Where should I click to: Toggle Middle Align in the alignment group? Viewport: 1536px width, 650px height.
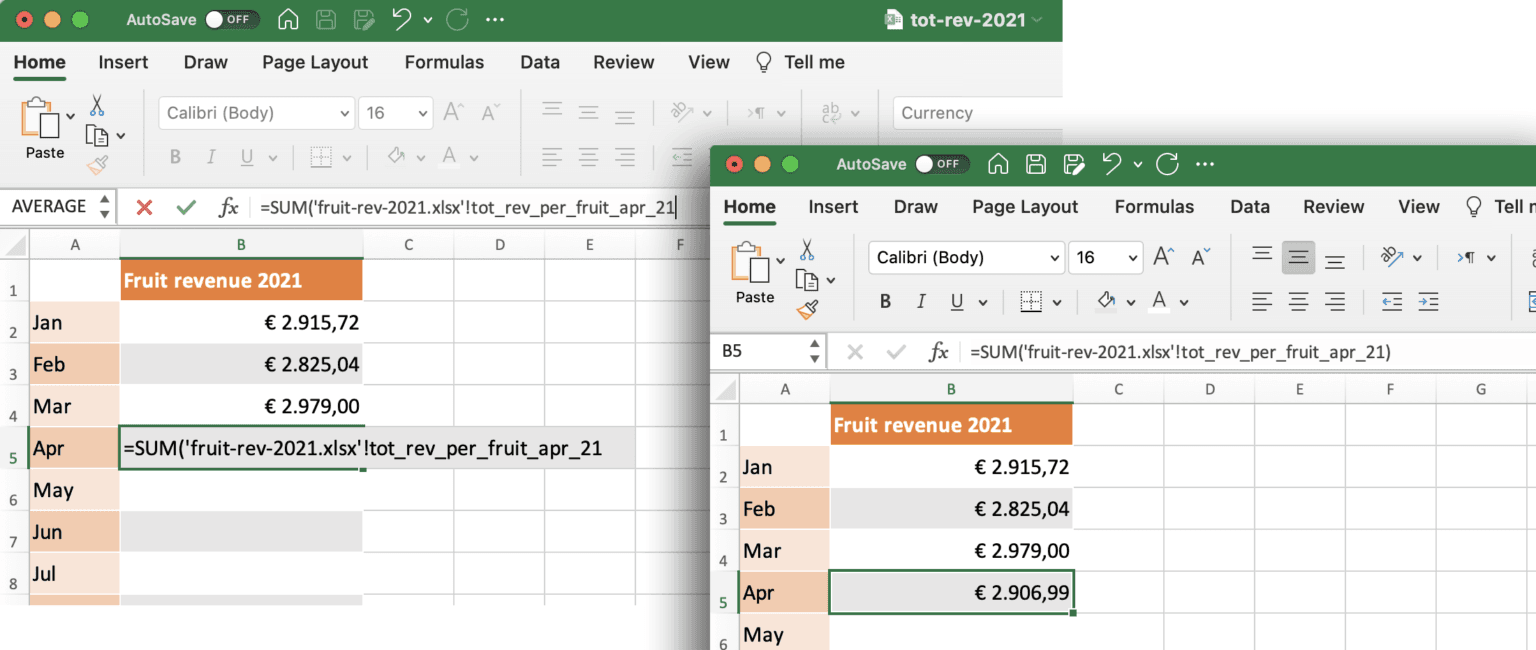(1298, 257)
